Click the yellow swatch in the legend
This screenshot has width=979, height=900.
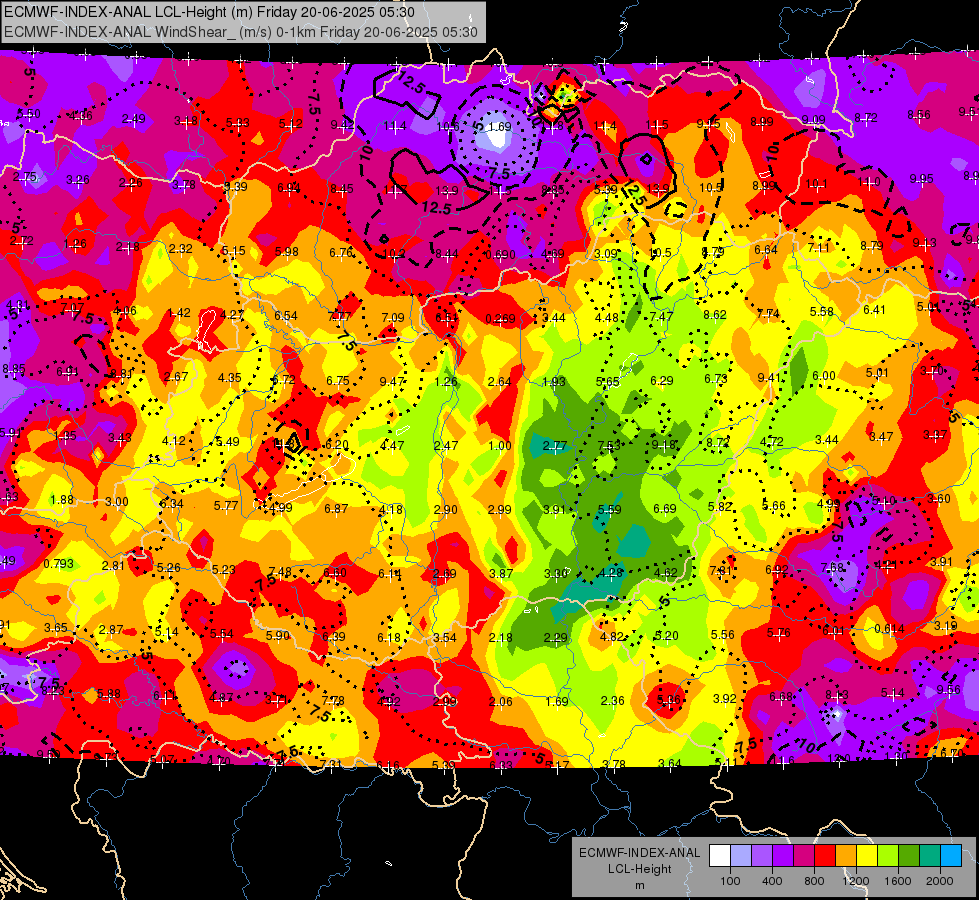click(x=867, y=856)
